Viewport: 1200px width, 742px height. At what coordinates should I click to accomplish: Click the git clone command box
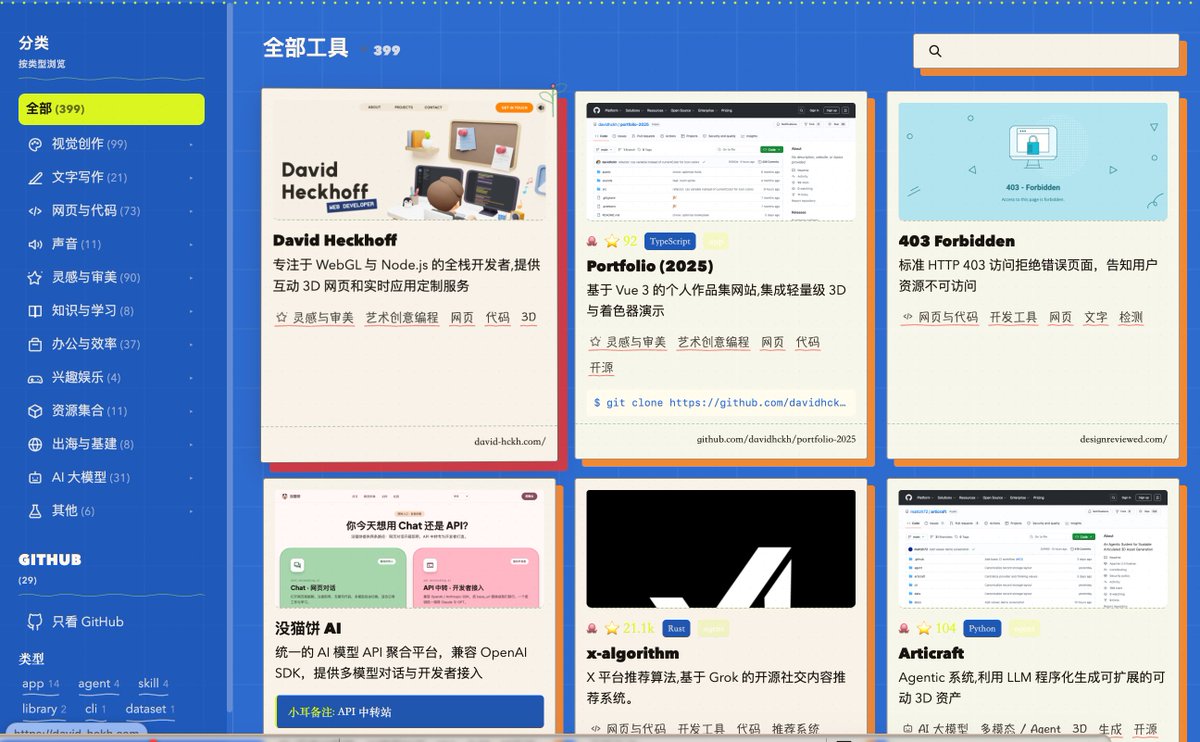click(720, 403)
